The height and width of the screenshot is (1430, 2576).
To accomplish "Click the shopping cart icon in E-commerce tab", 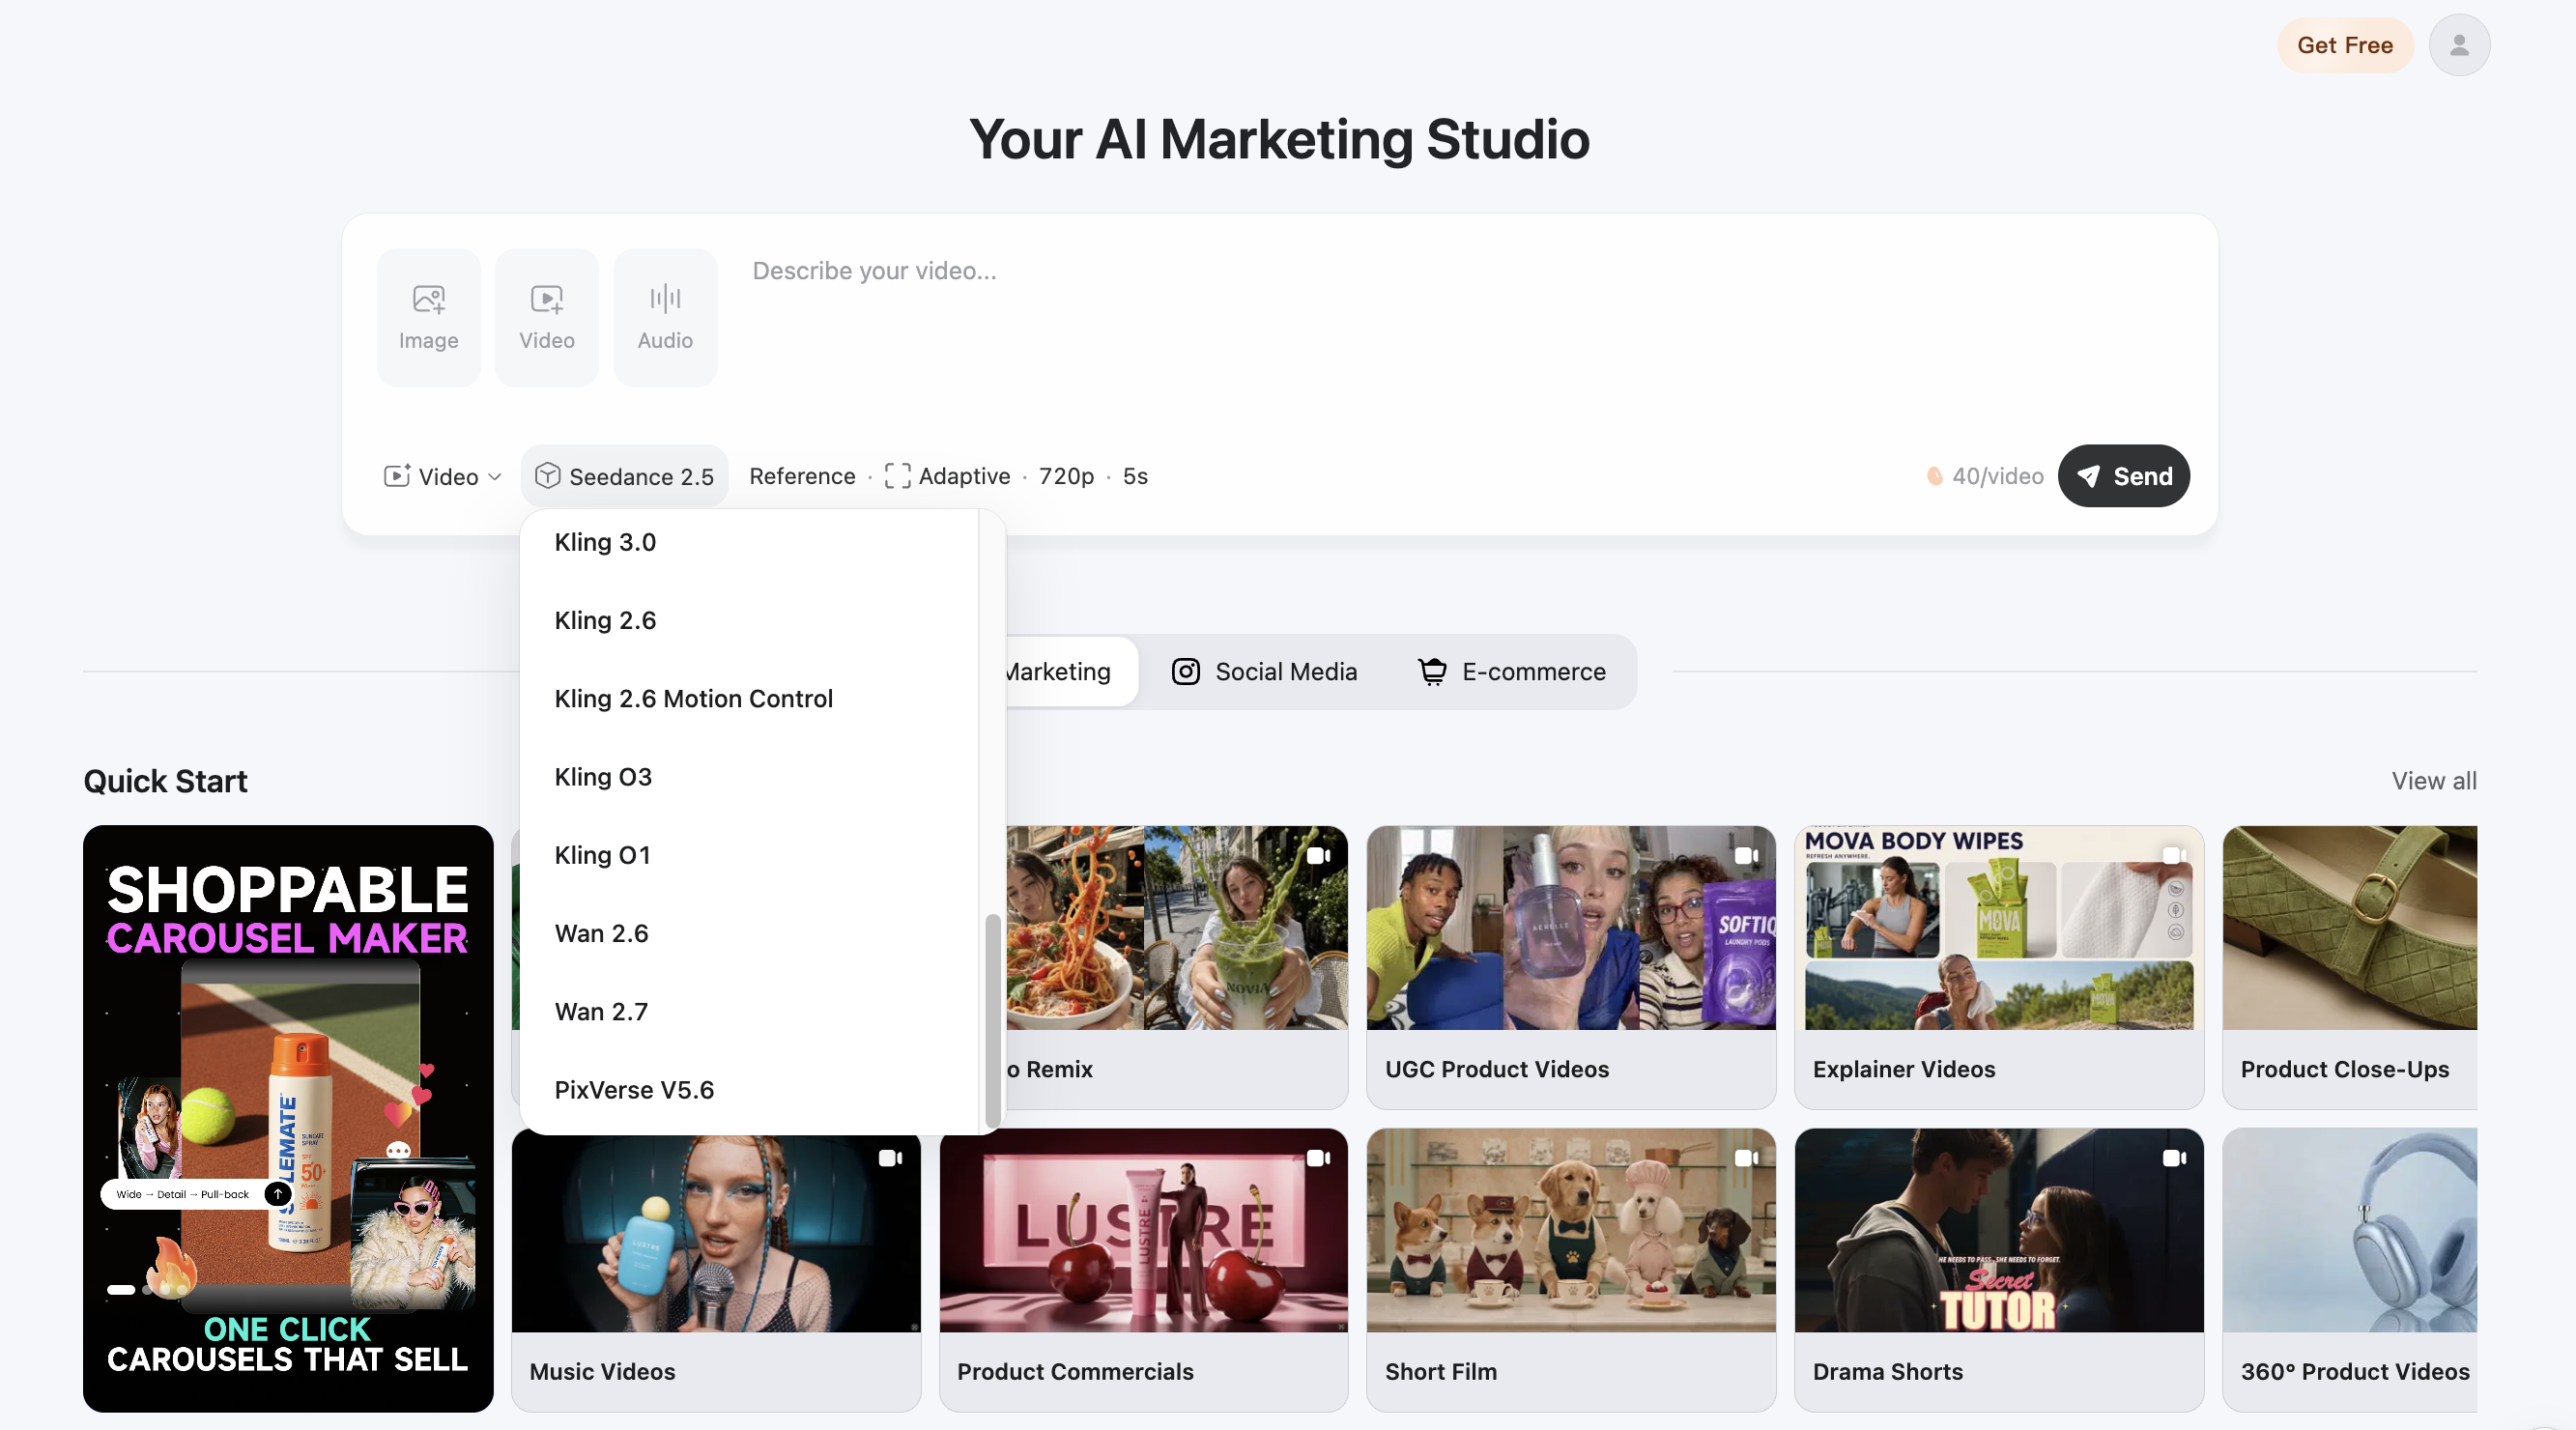I will (1432, 672).
